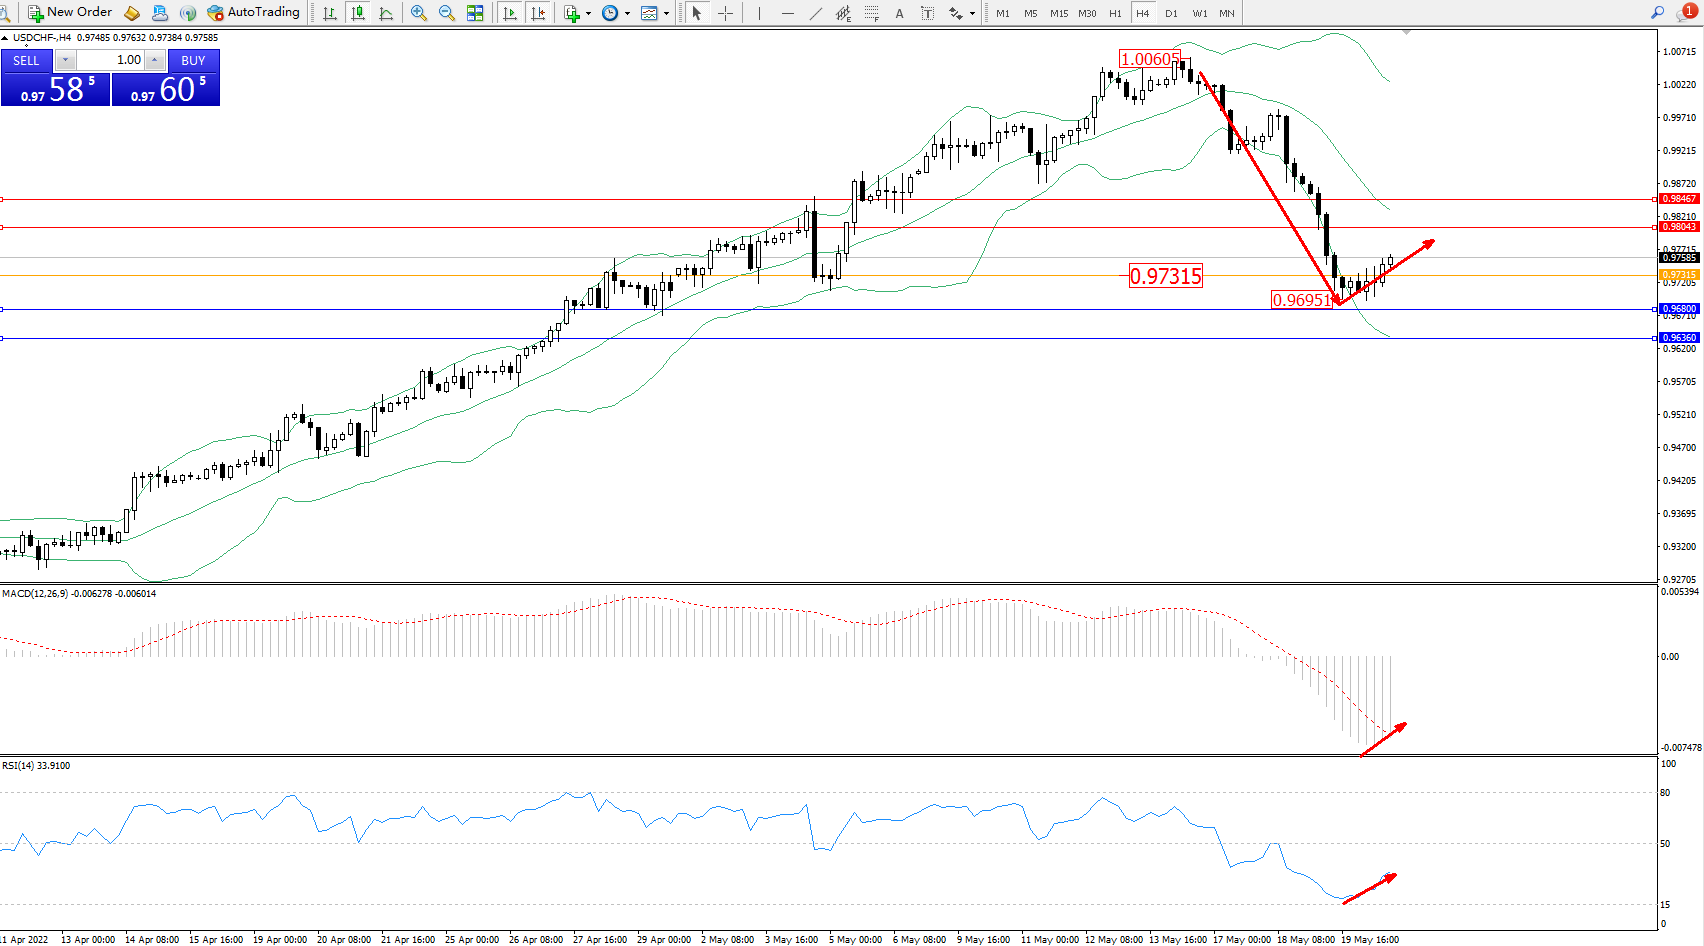Switch chart to bar chart mode
This screenshot has width=1704, height=946.
coord(329,13)
